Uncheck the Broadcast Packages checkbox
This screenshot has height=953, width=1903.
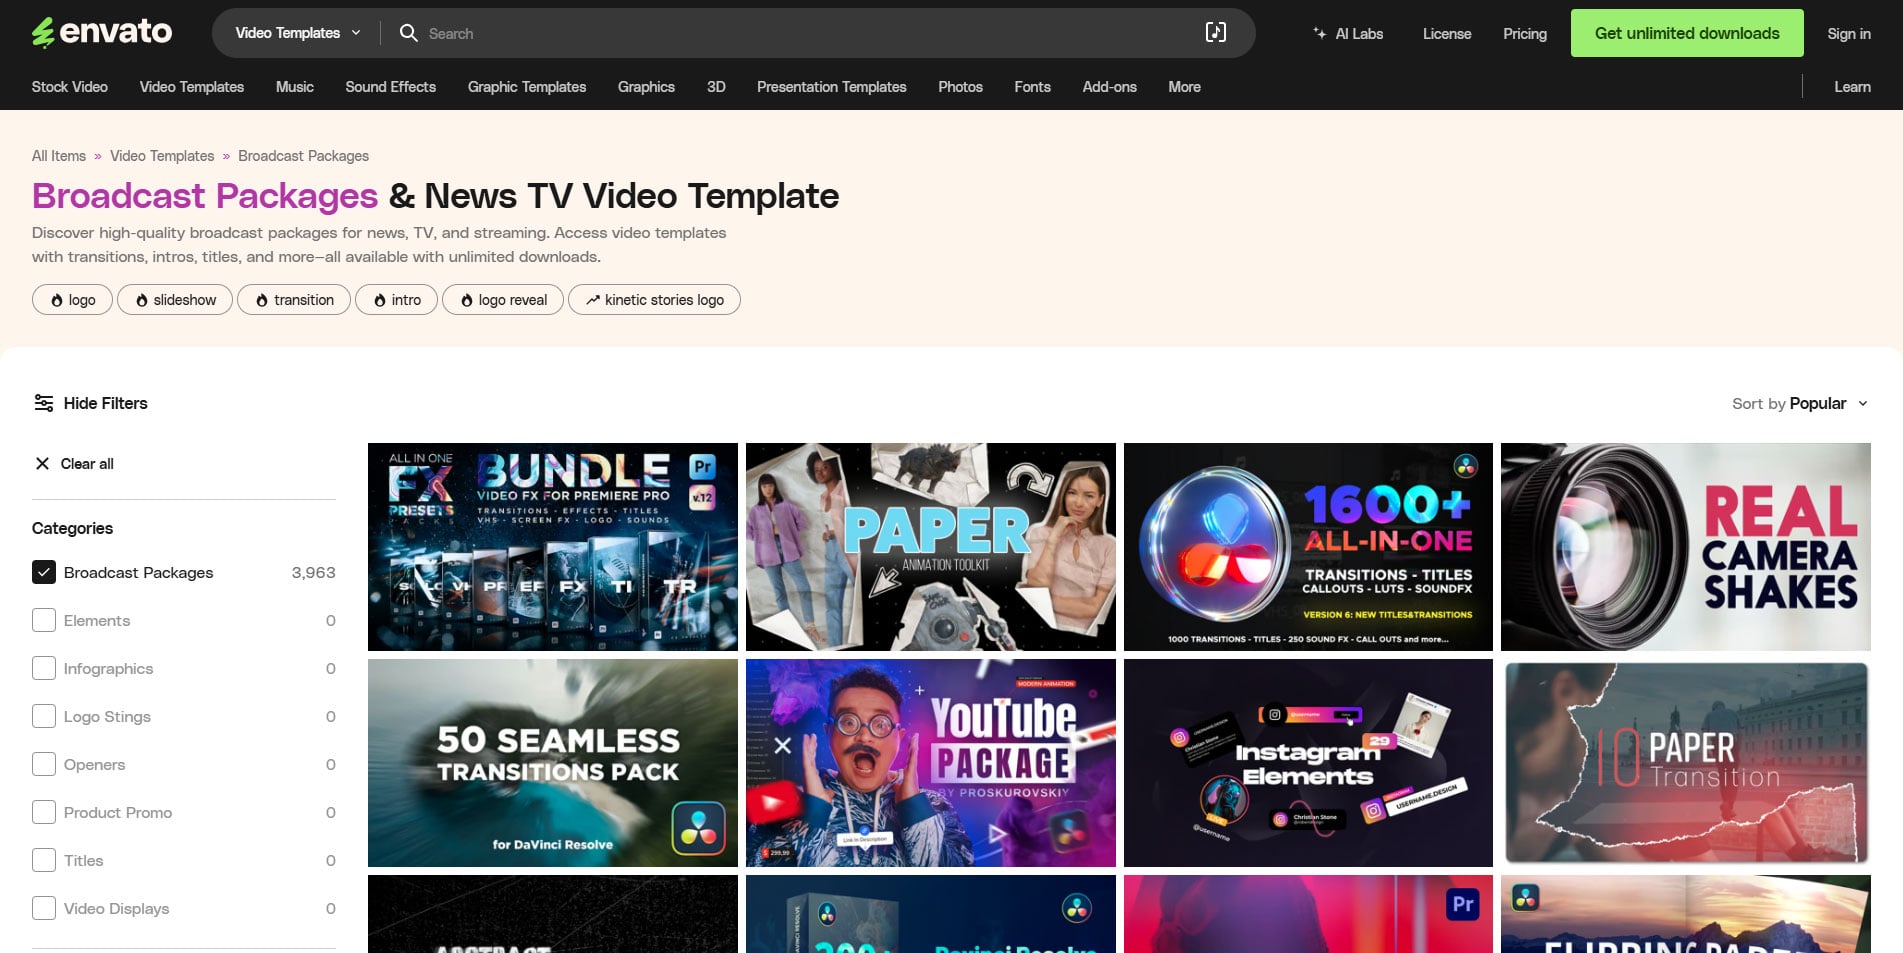click(44, 572)
